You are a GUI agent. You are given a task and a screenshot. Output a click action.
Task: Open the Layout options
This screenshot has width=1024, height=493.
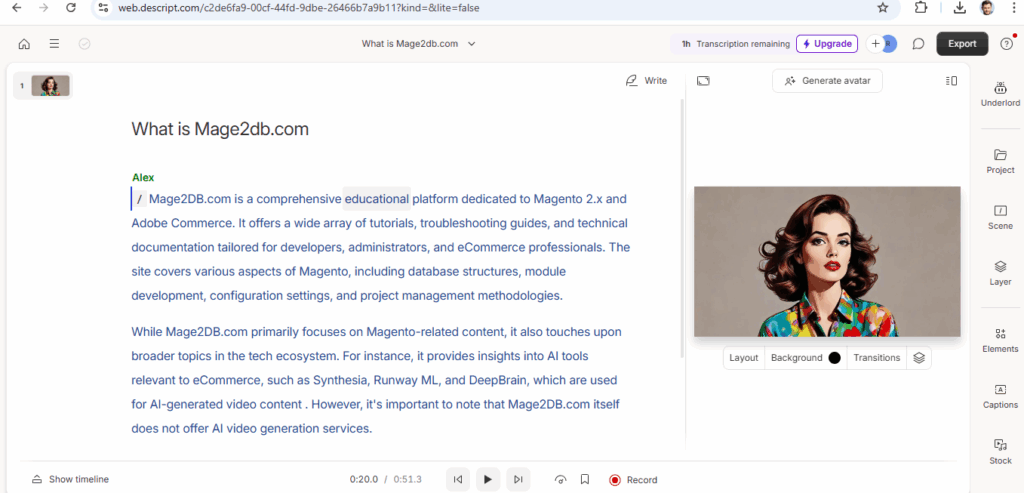click(744, 358)
